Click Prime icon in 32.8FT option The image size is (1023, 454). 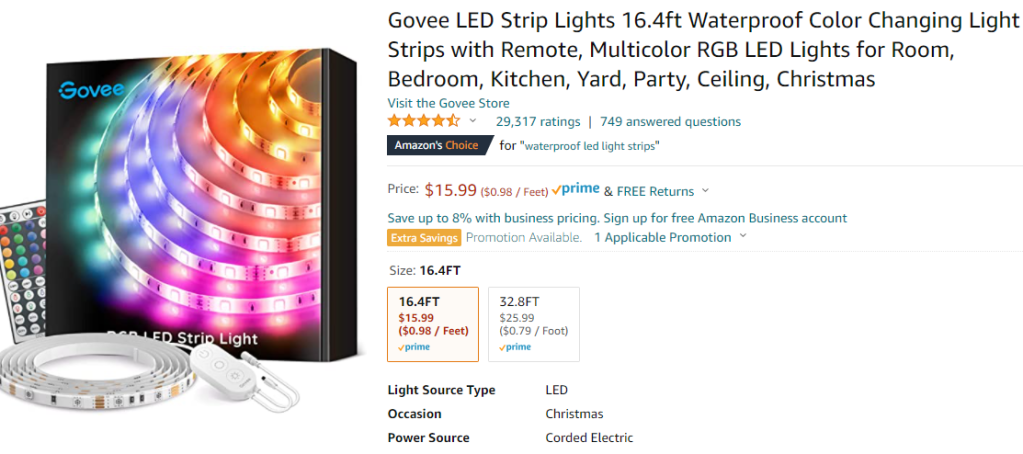(515, 347)
